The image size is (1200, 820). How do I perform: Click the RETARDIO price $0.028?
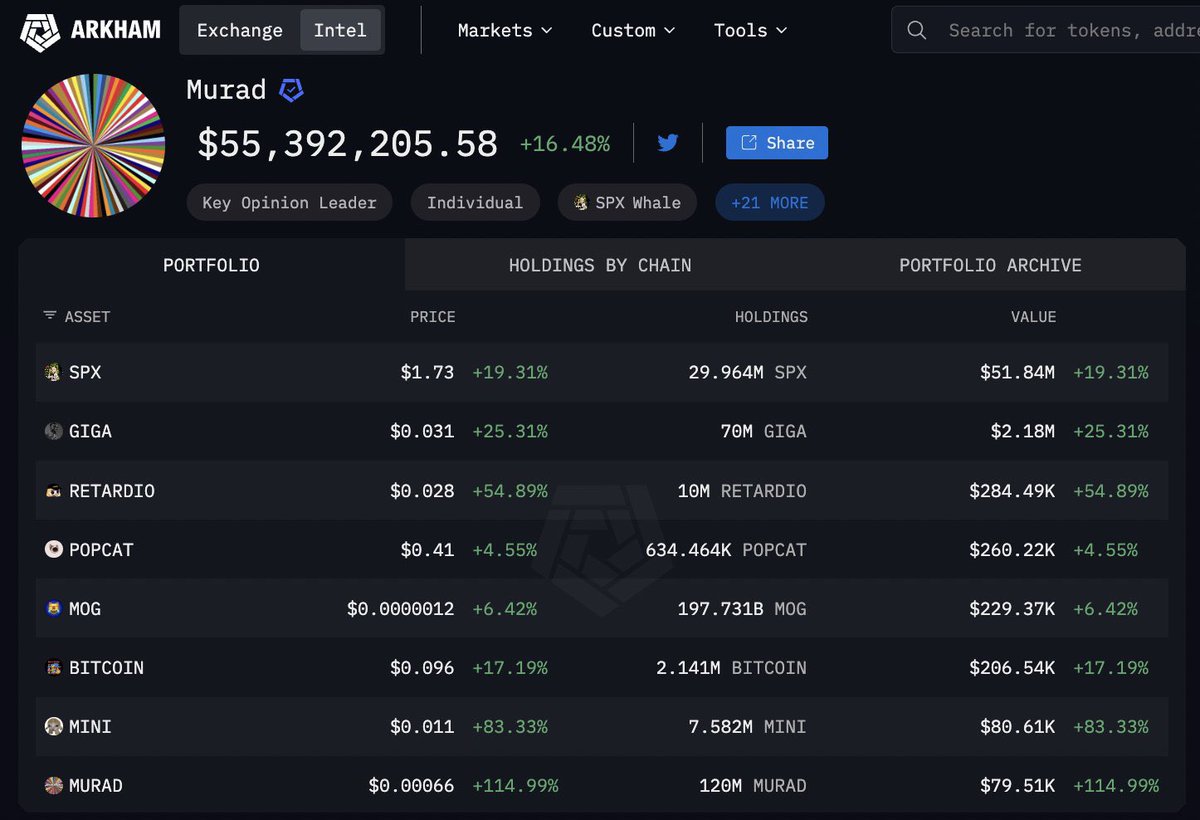click(x=422, y=491)
